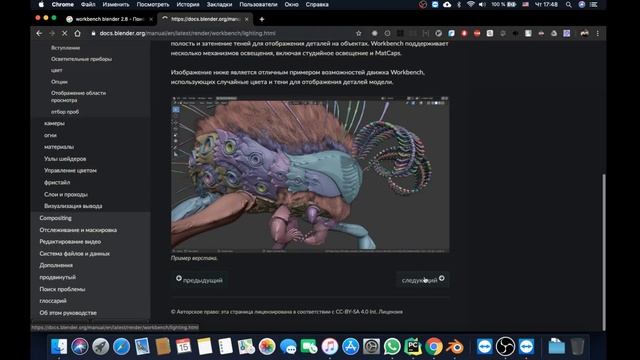Open System Preferences from the dock
This screenshot has height=360, width=640.
[371, 347]
